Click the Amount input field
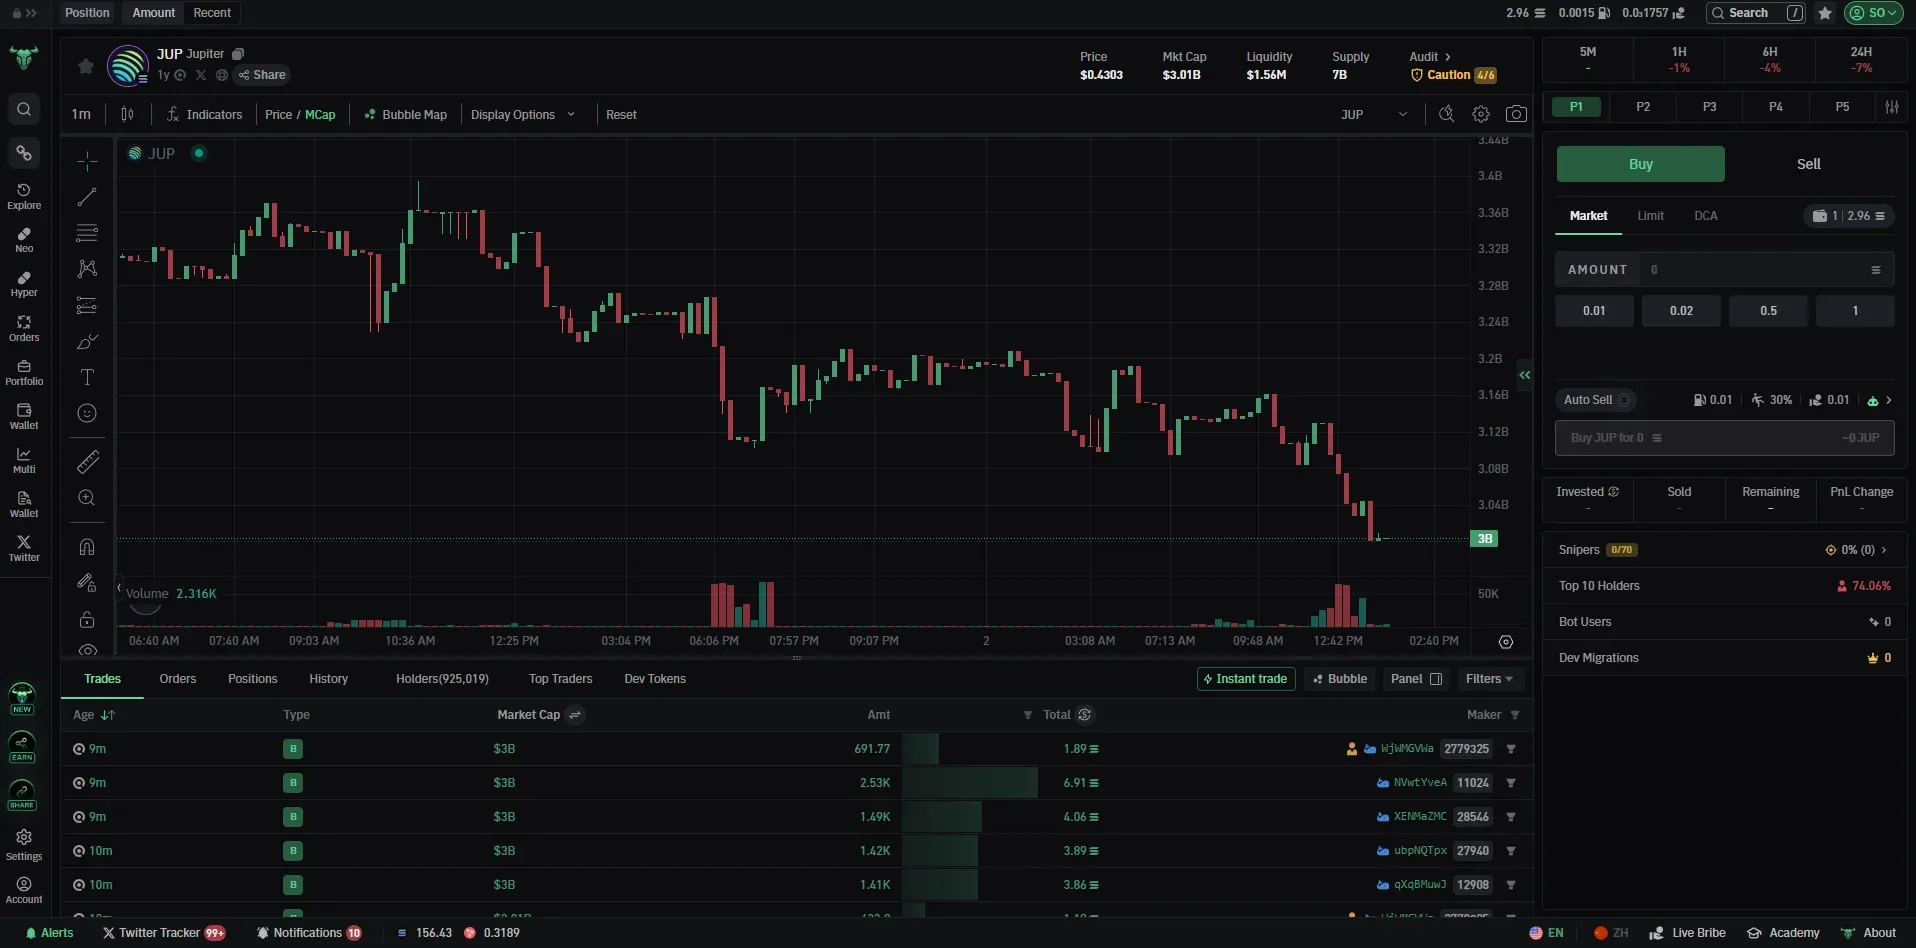1916x948 pixels. coord(1758,269)
